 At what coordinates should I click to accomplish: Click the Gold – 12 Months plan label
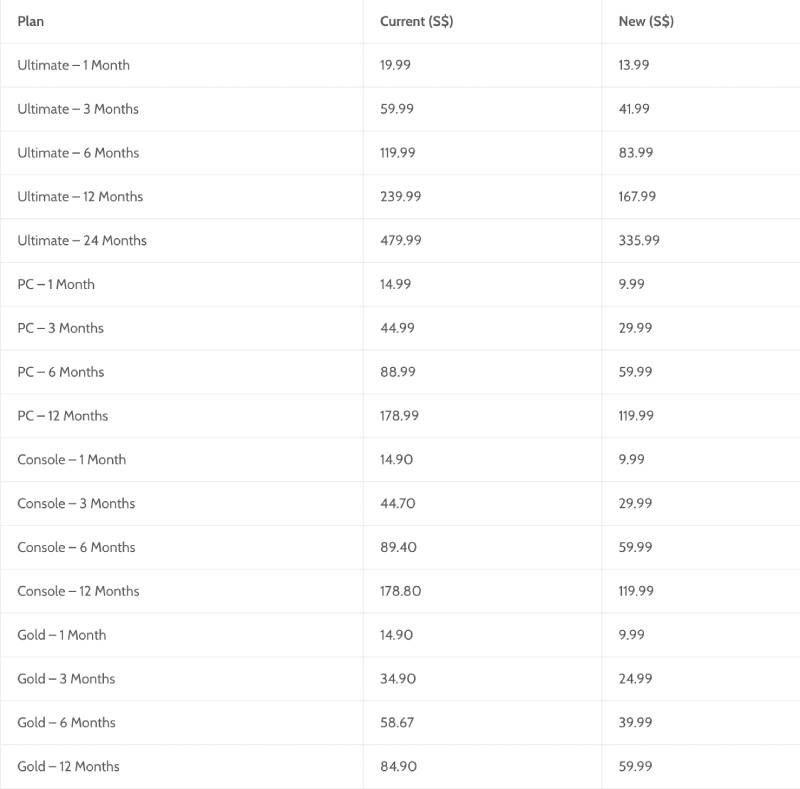(x=68, y=767)
